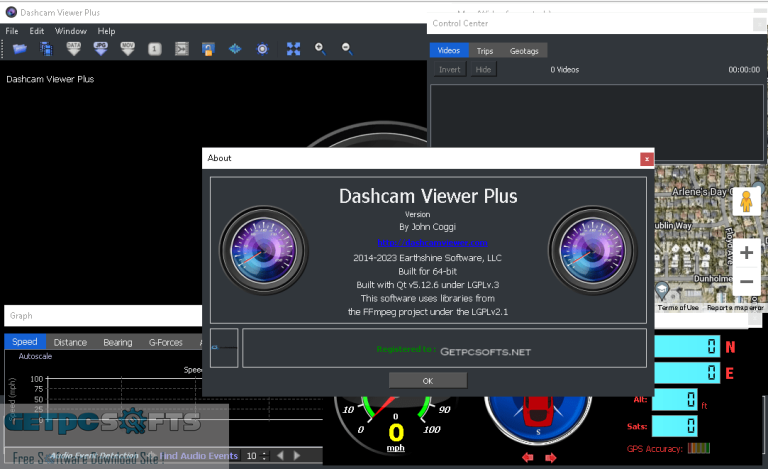This screenshot has width=768, height=469.
Task: Click the right speedometer logo in About
Action: 592,250
